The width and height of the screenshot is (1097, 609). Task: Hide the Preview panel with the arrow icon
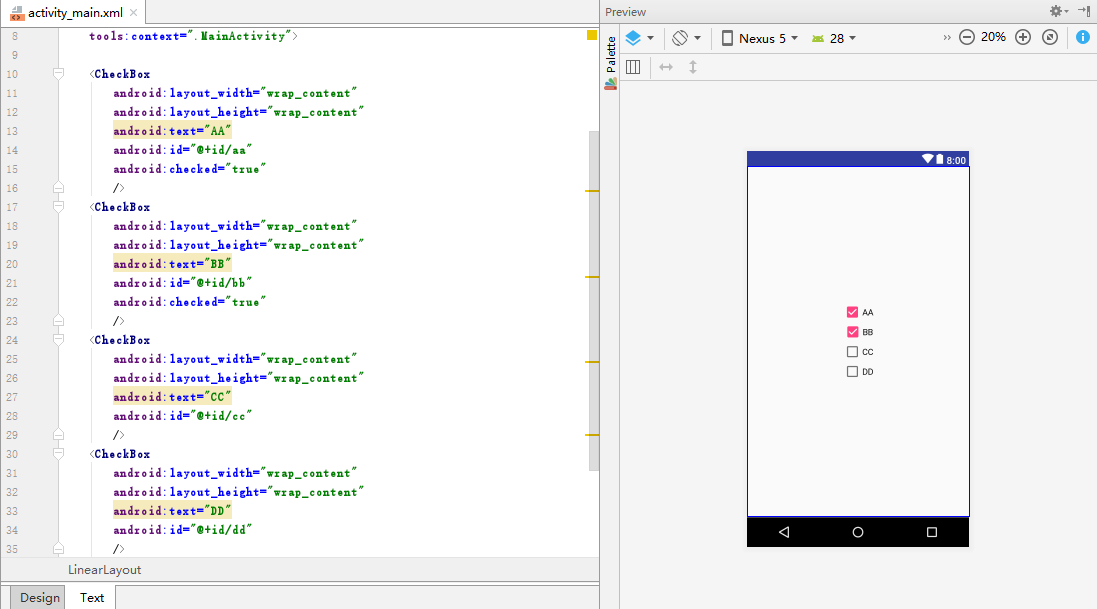(1084, 11)
